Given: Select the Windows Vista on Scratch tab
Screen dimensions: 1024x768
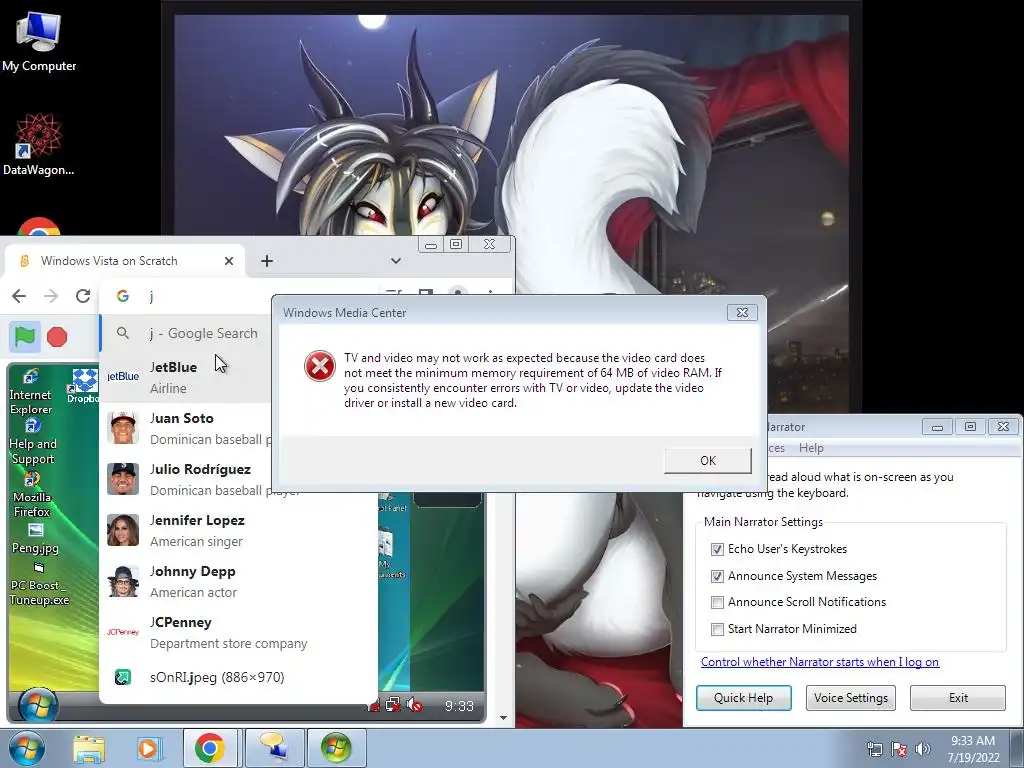Looking at the screenshot, I should pyautogui.click(x=125, y=261).
